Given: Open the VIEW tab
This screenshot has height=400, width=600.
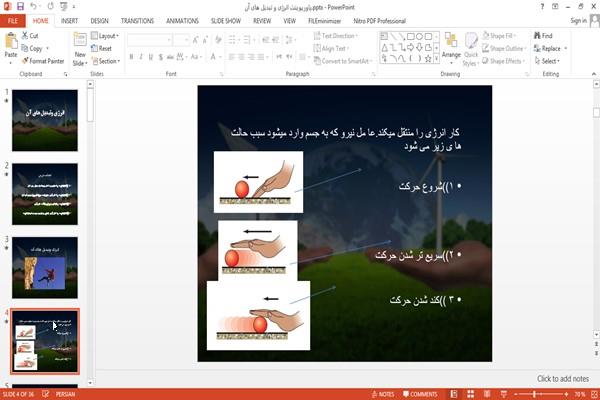Looking at the screenshot, I should (x=290, y=21).
